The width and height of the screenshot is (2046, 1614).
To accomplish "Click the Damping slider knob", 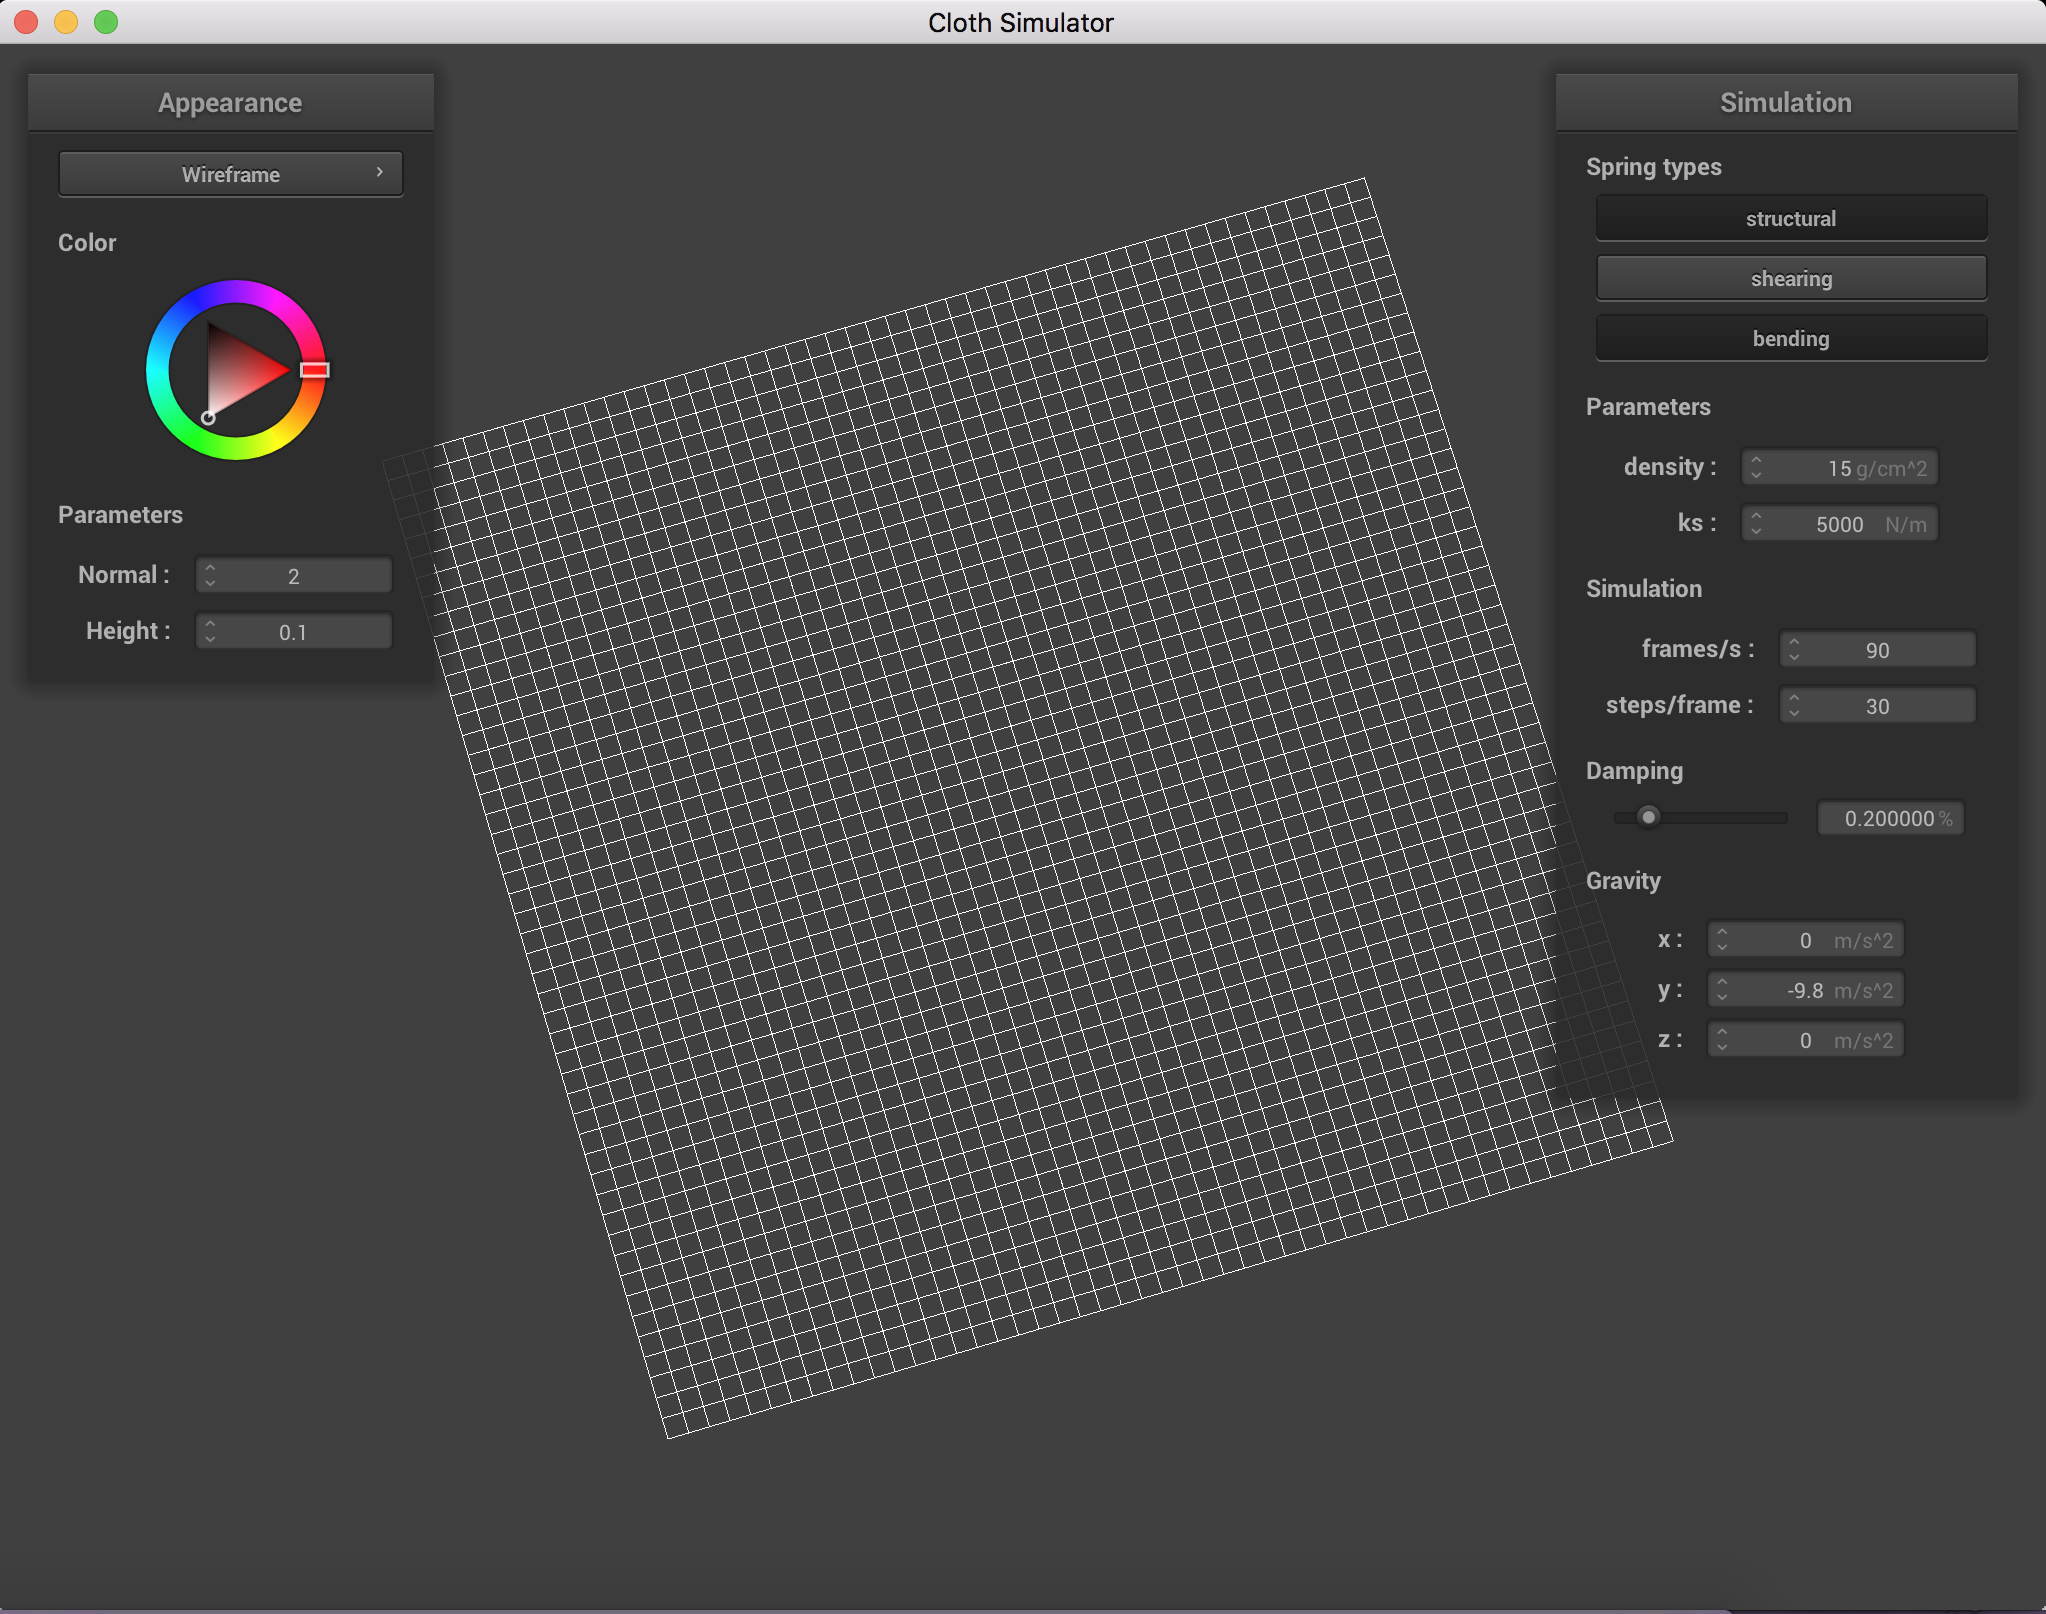I will pos(1648,817).
